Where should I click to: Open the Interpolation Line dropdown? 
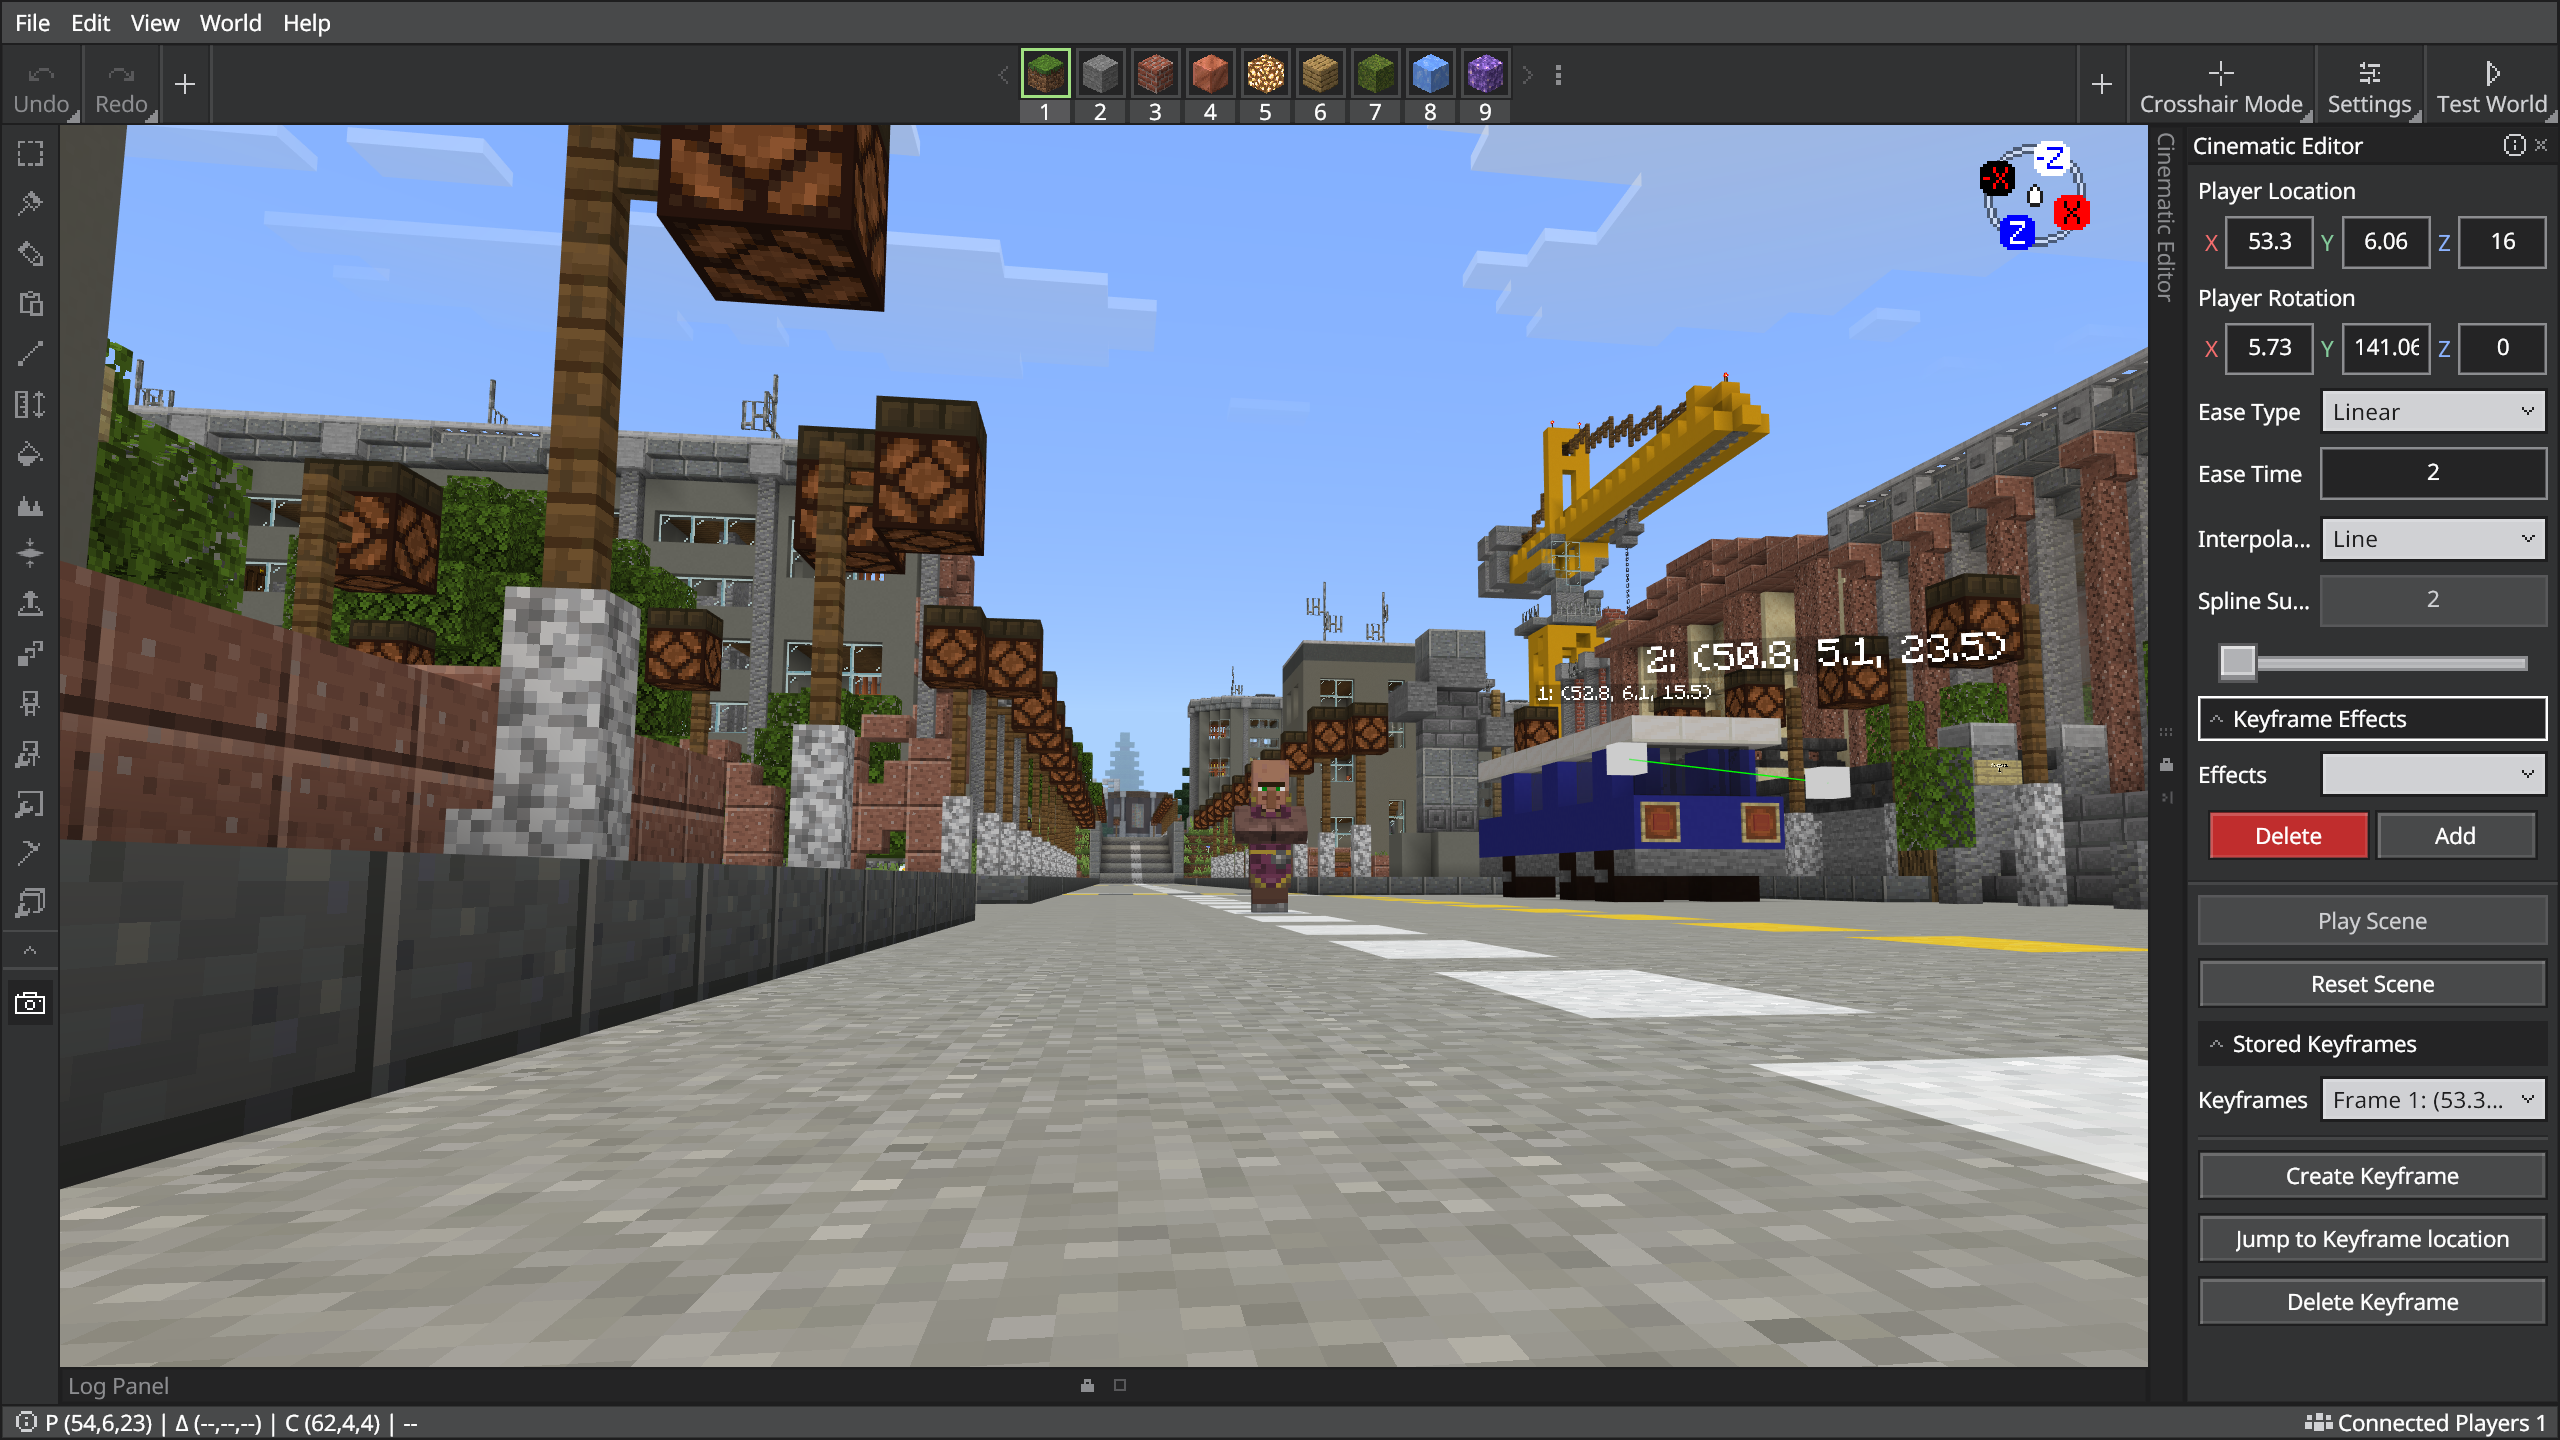click(2432, 539)
